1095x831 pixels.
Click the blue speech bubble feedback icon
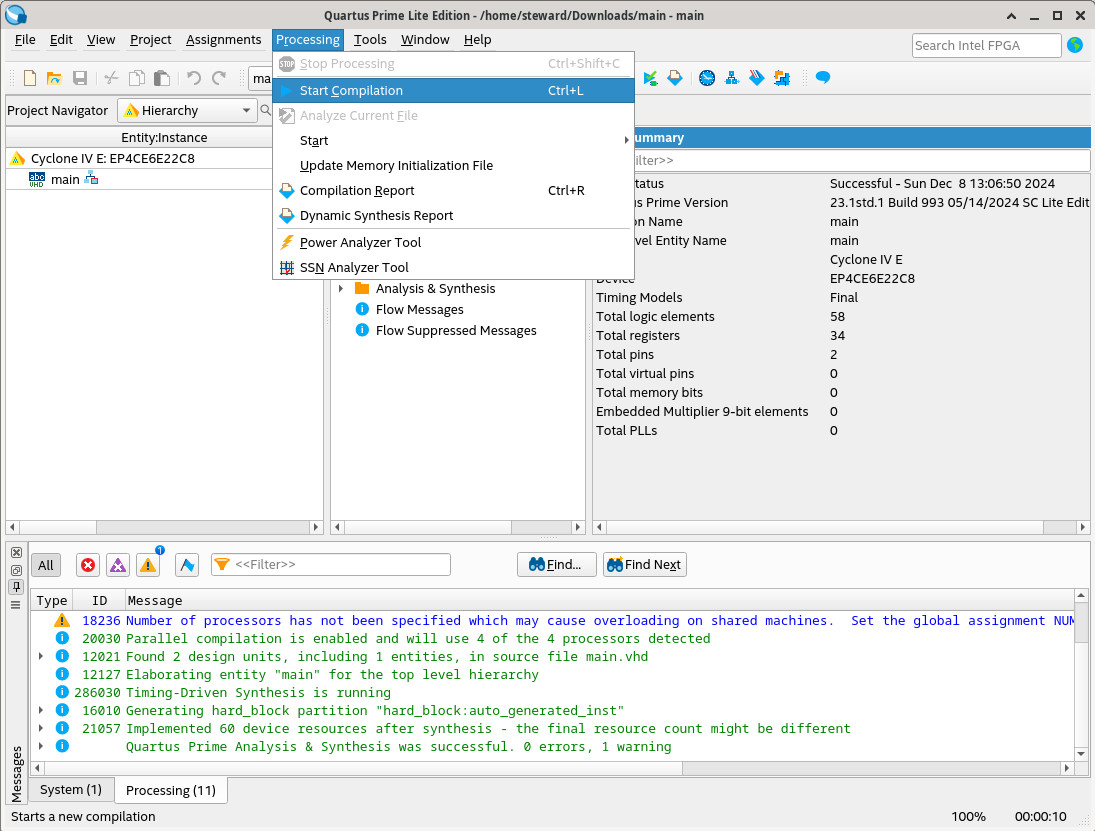pos(823,78)
